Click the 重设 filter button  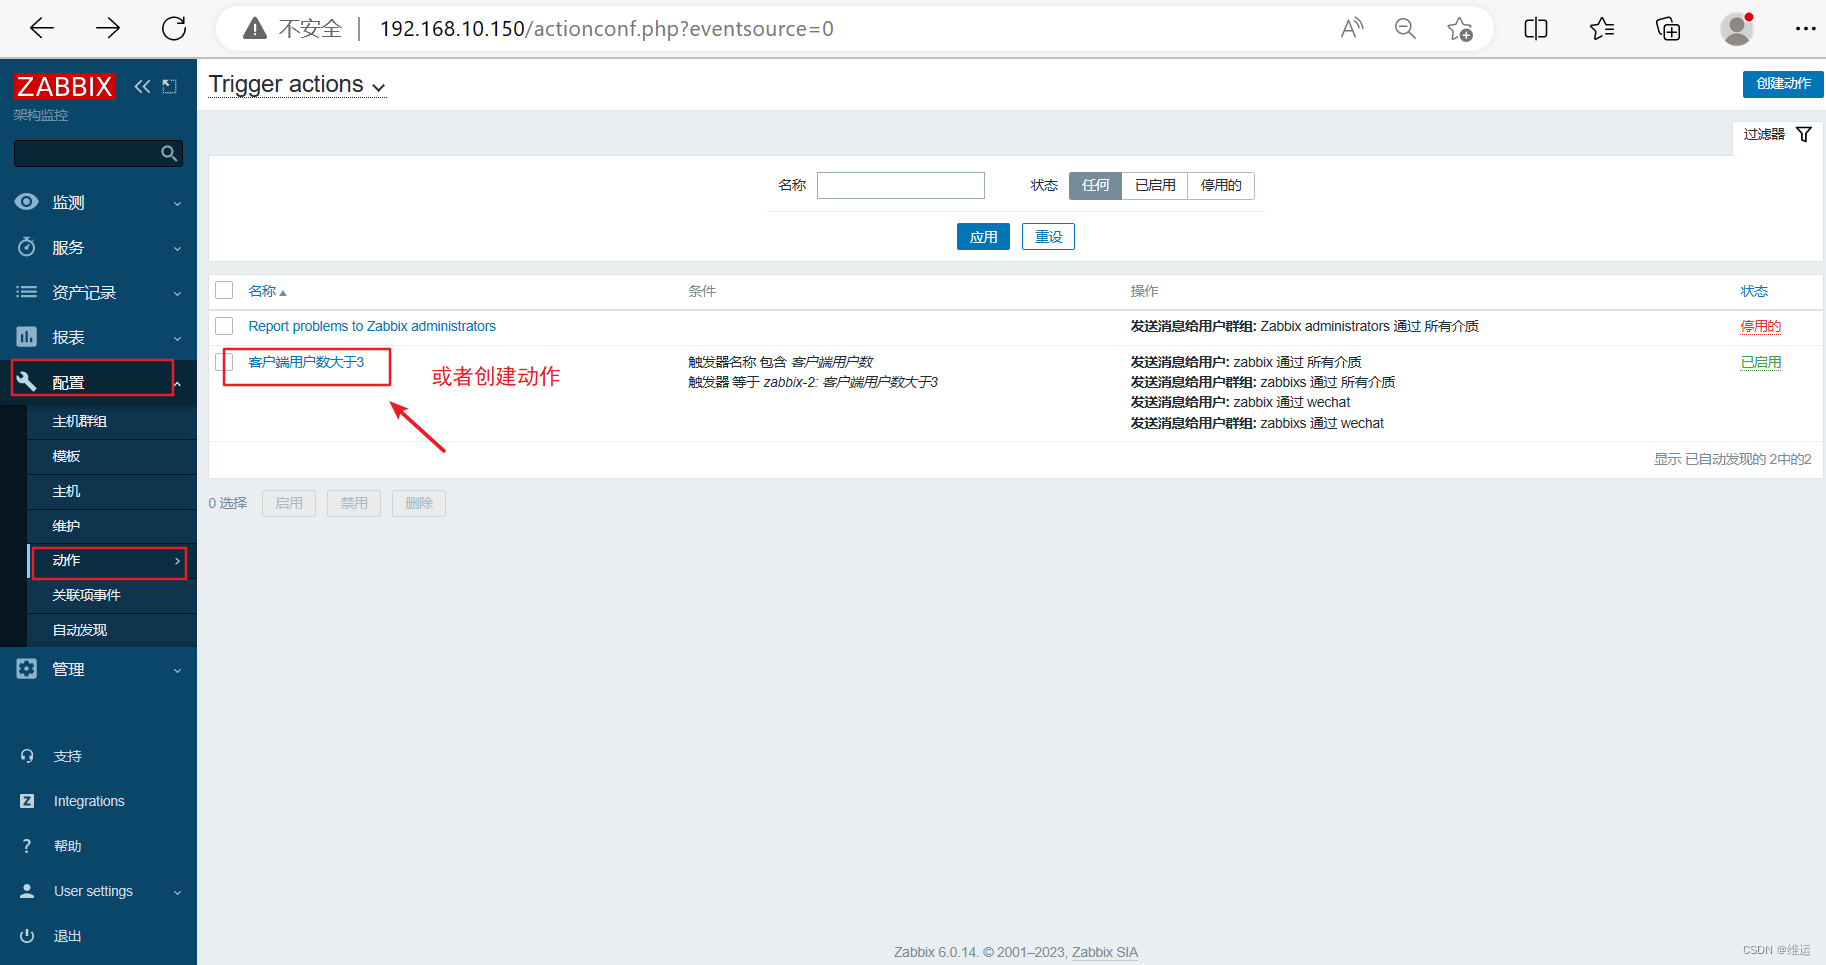[1048, 237]
